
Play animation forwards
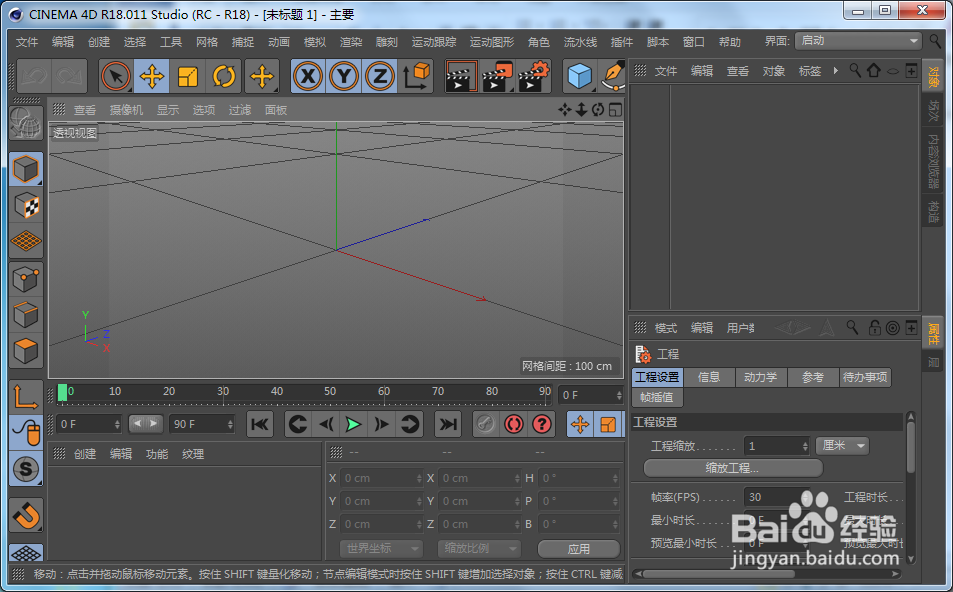point(353,424)
